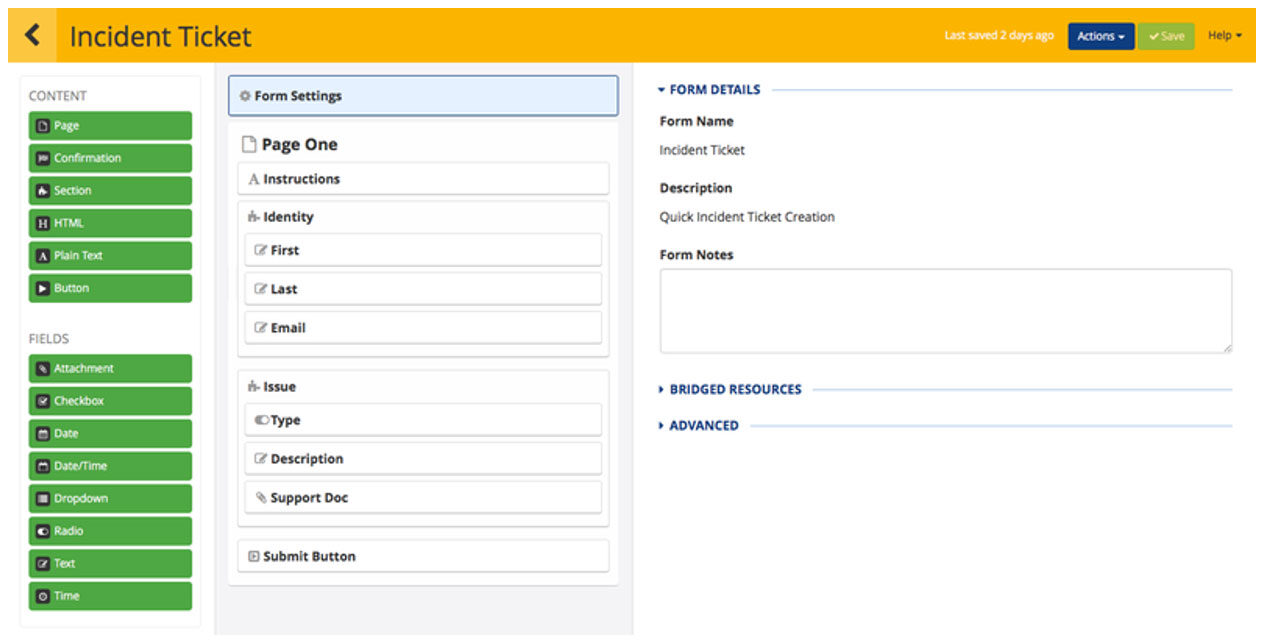The width and height of the screenshot is (1263, 642).
Task: Click inside the Form Notes text area
Action: click(945, 311)
